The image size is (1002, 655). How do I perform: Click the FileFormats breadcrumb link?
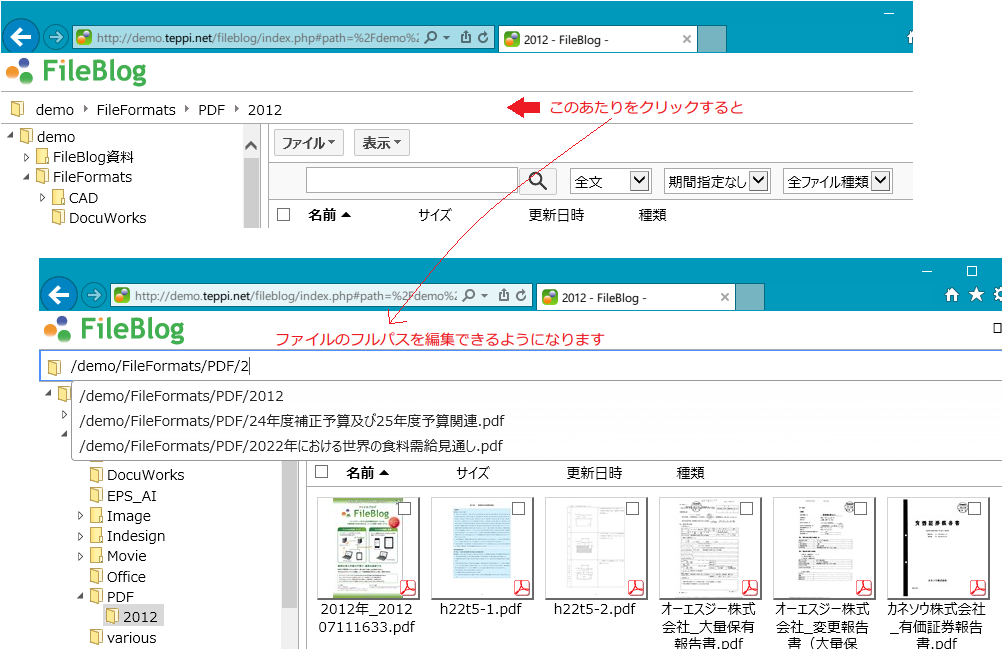click(136, 110)
